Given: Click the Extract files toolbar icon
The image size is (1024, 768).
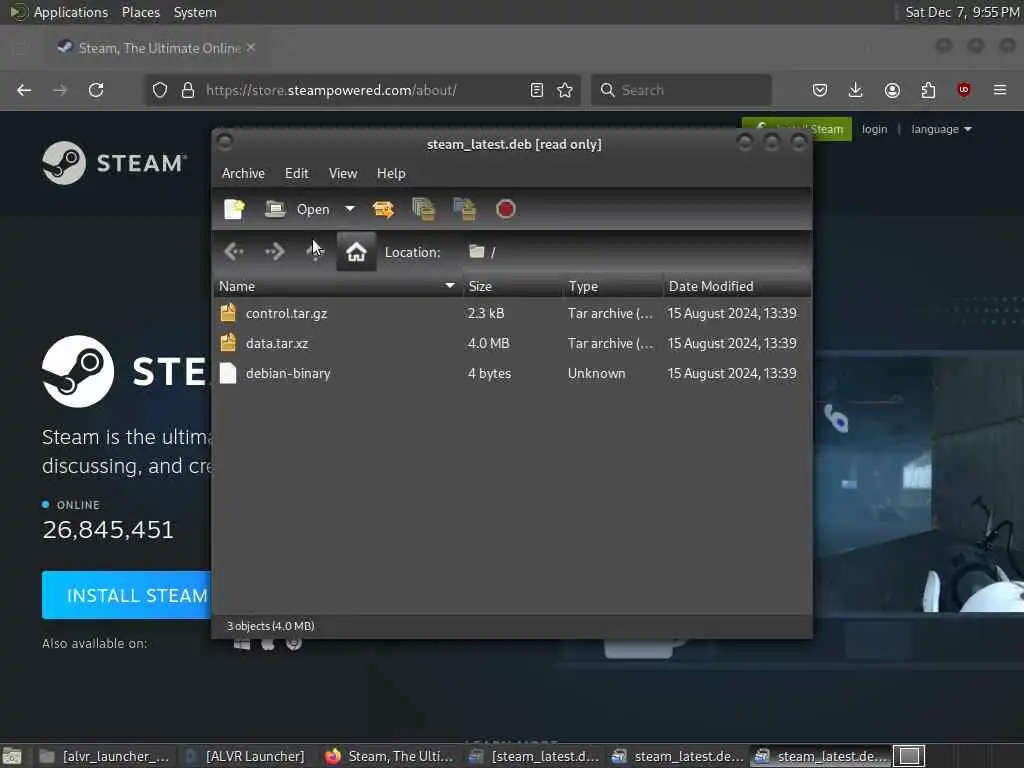Looking at the screenshot, I should tap(383, 209).
